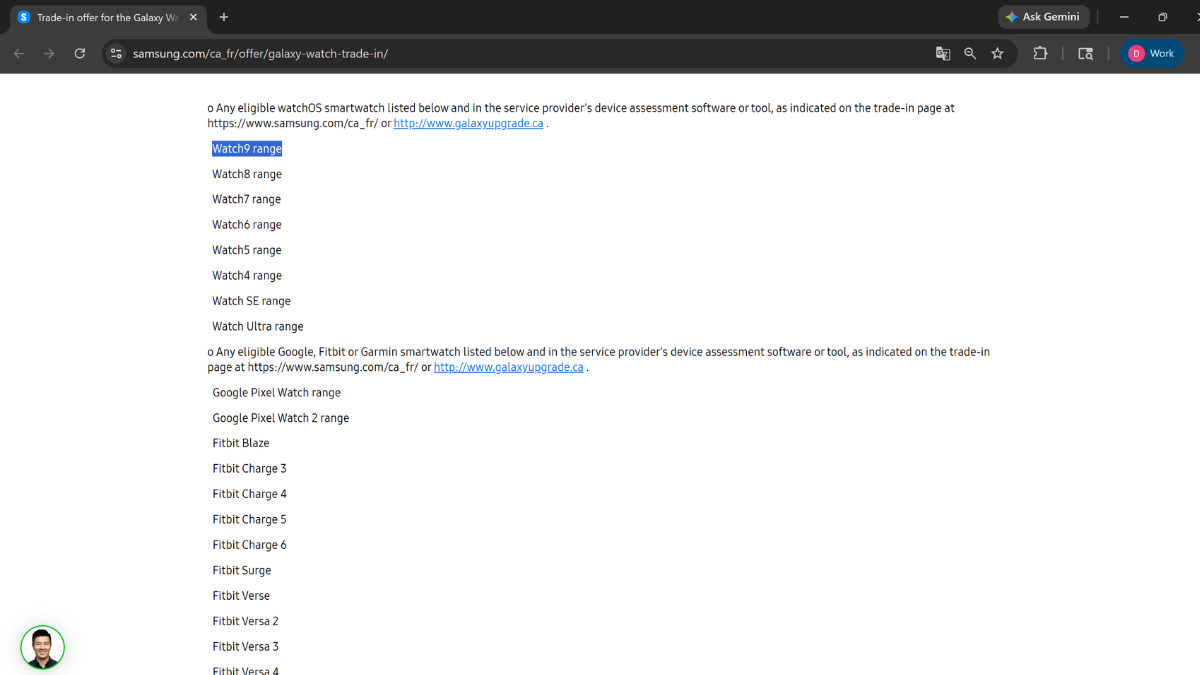1200x675 pixels.
Task: Click the Google Lens search icon in the toolbar
Action: pyautogui.click(x=1085, y=53)
